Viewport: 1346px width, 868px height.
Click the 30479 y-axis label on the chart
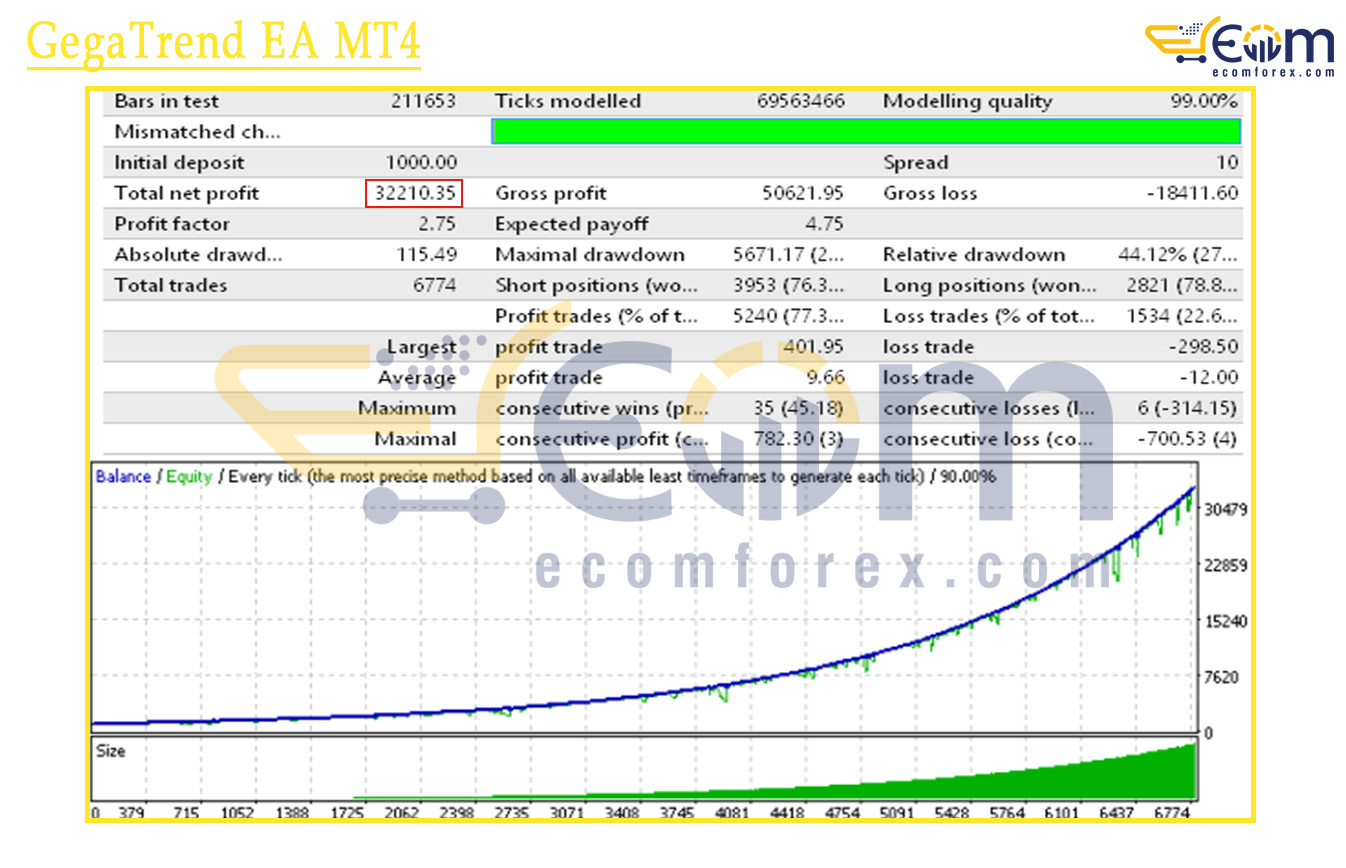tap(1225, 509)
